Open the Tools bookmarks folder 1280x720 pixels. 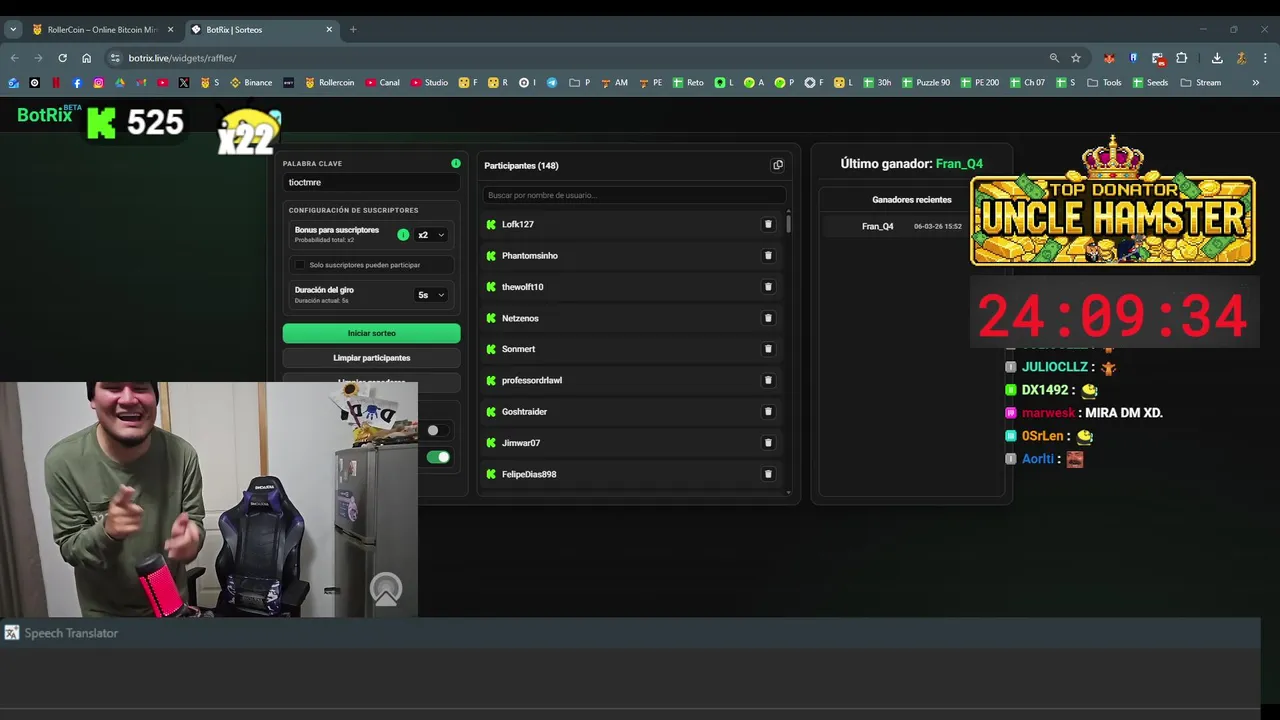click(x=1104, y=83)
